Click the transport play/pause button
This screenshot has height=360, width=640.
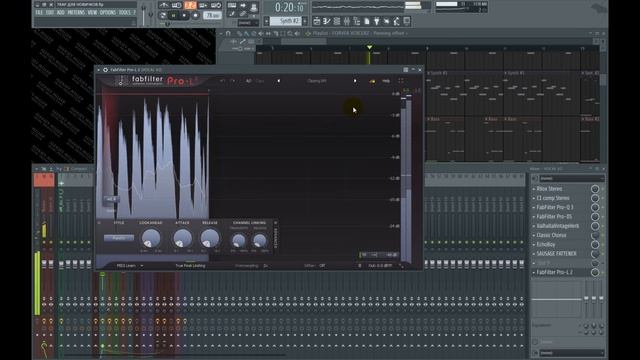click(x=173, y=16)
